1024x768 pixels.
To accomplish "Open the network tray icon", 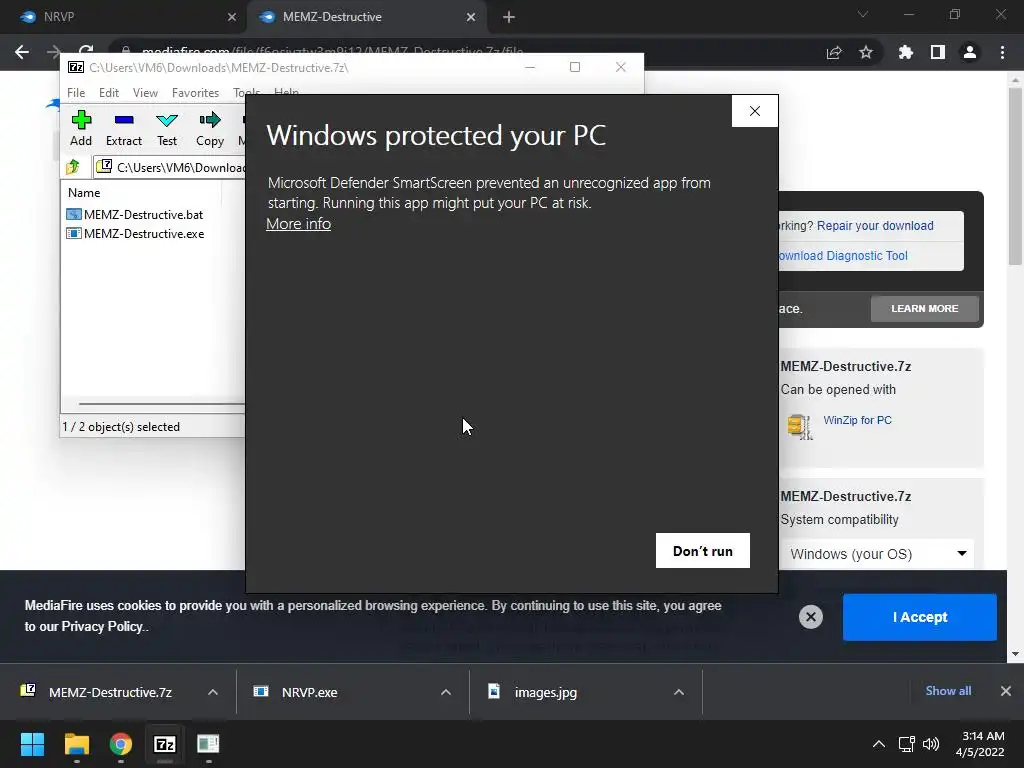I will [906, 744].
